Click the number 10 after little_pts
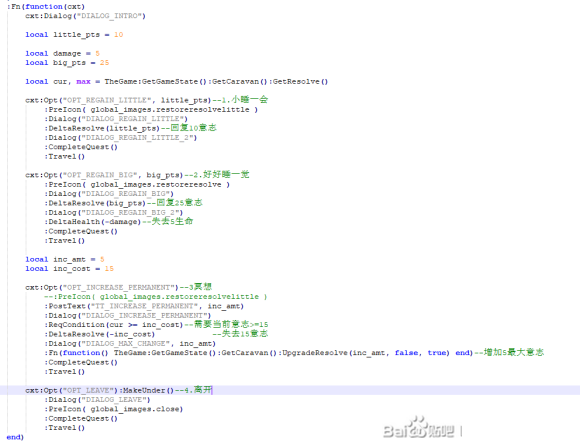Screen dimensions: 580x444 (118, 35)
